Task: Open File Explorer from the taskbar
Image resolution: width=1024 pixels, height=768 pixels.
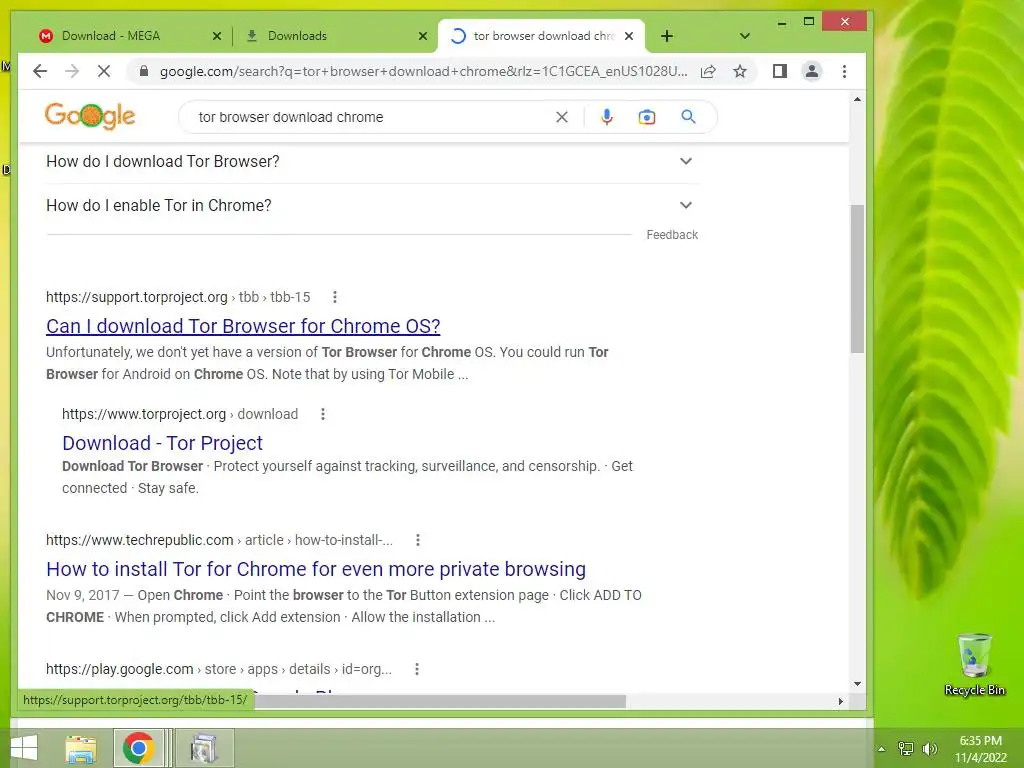Action: coord(81,748)
